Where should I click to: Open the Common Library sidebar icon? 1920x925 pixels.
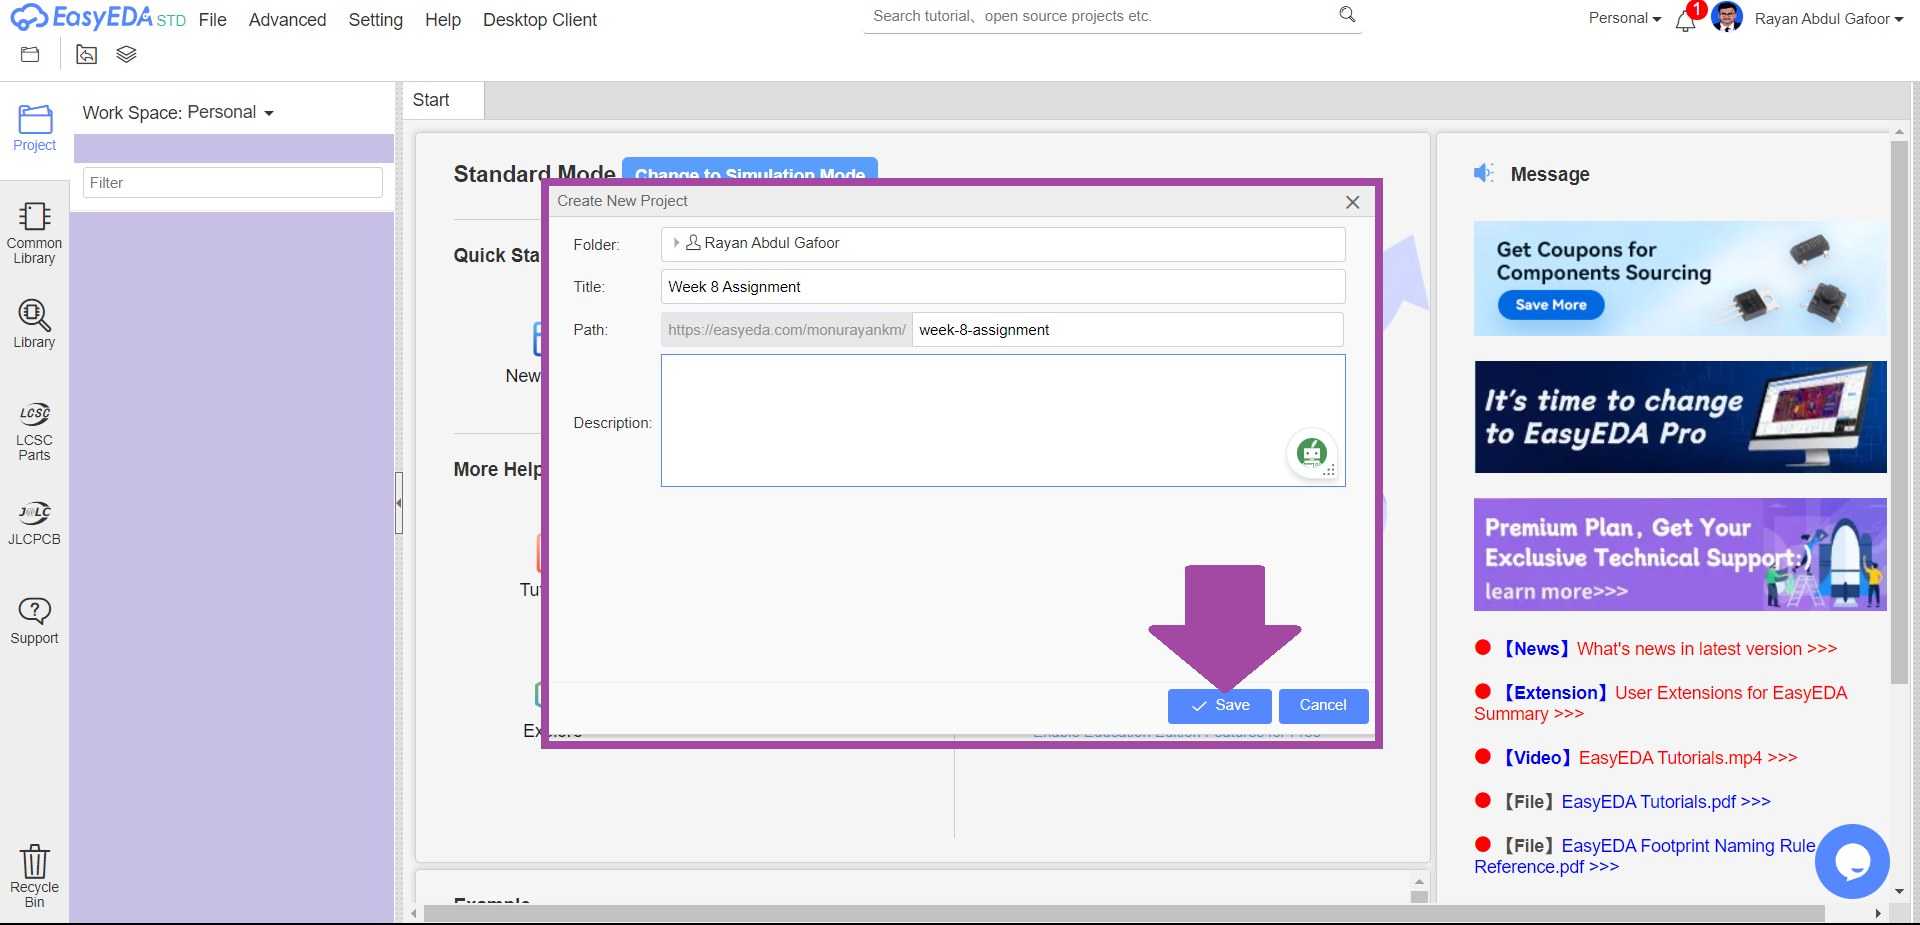click(x=34, y=232)
